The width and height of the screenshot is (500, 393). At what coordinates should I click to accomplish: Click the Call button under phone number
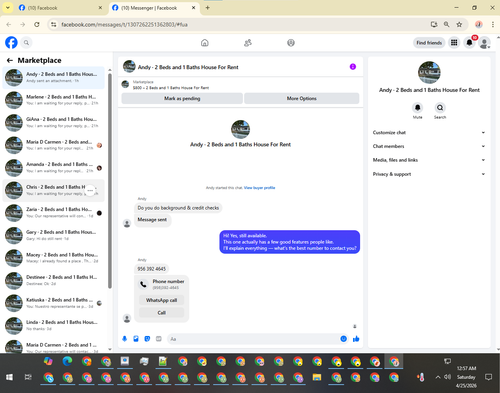click(x=161, y=313)
